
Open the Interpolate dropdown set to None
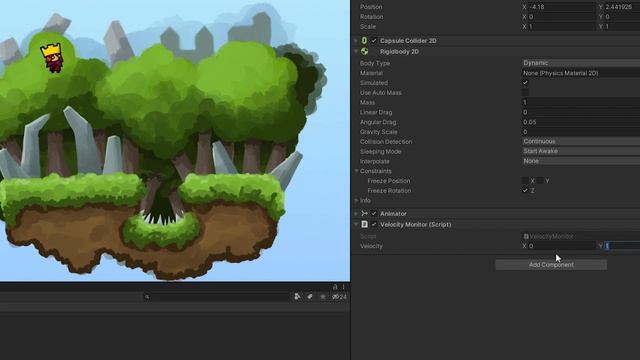click(x=581, y=161)
